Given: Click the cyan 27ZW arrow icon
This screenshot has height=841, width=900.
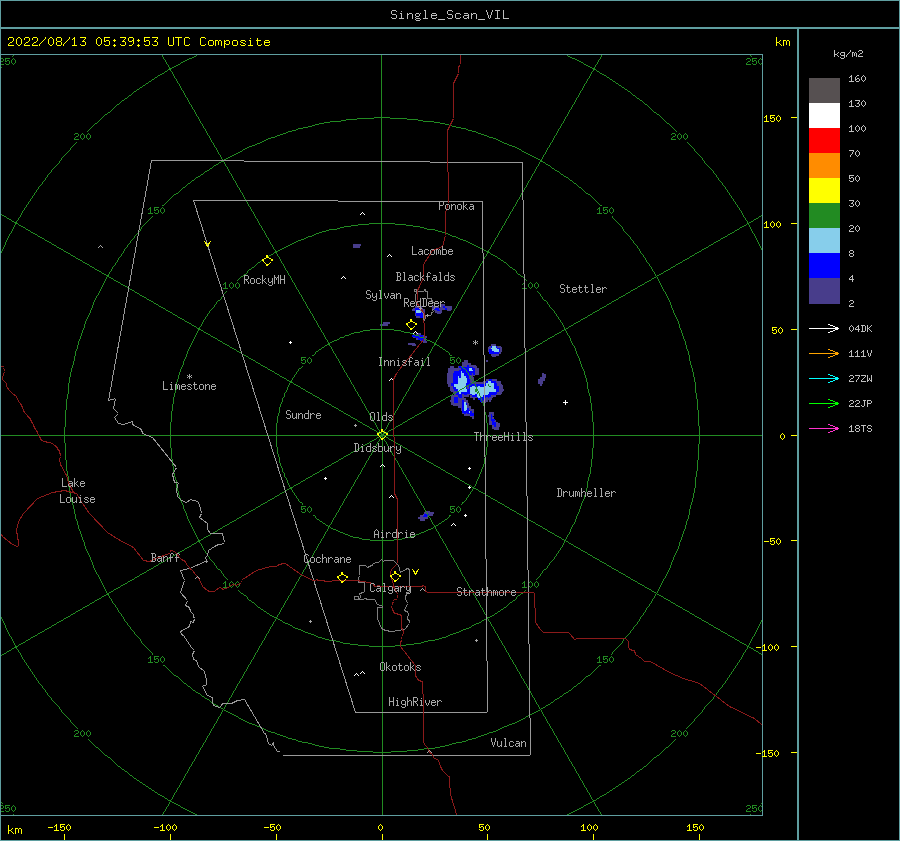Looking at the screenshot, I should pyautogui.click(x=824, y=378).
